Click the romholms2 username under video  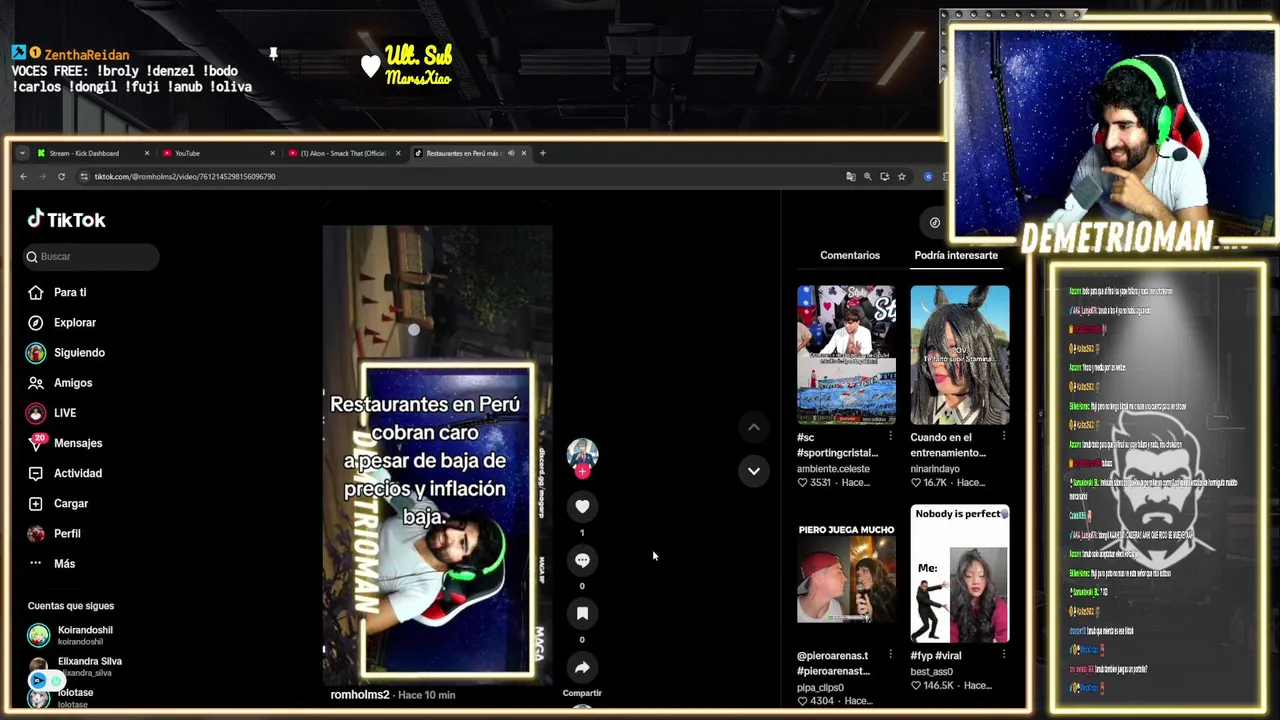point(360,695)
